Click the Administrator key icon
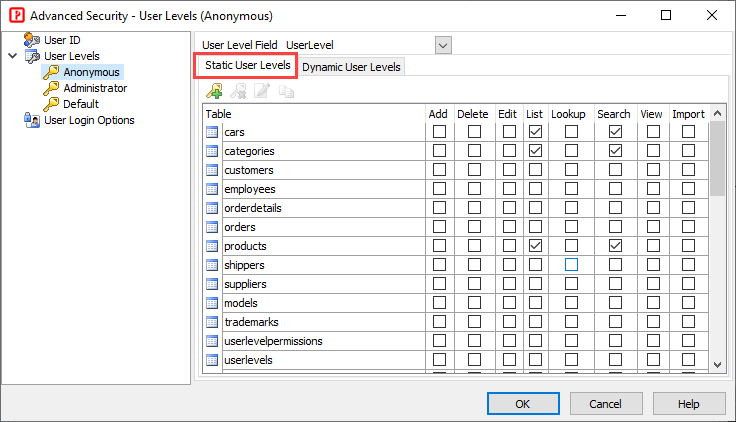This screenshot has width=736, height=422. [x=51, y=88]
